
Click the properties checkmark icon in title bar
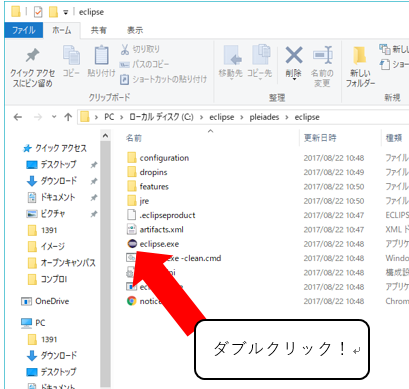pyautogui.click(x=38, y=12)
